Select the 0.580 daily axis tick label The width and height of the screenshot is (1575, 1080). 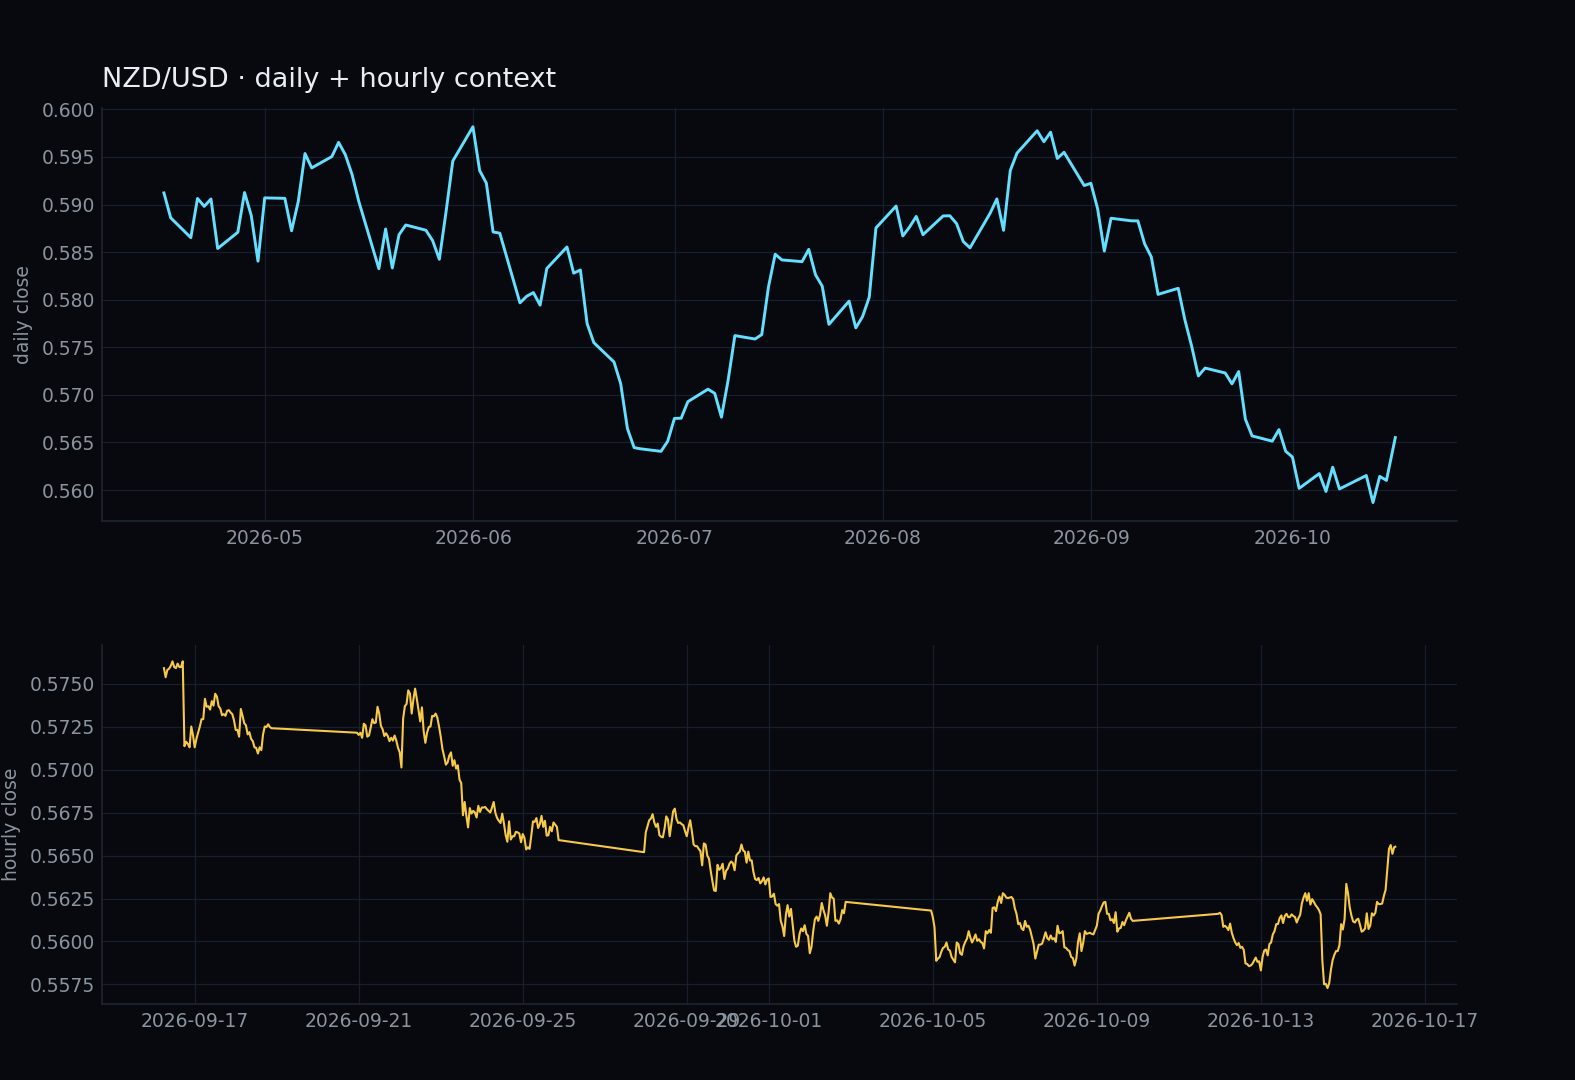(68, 300)
